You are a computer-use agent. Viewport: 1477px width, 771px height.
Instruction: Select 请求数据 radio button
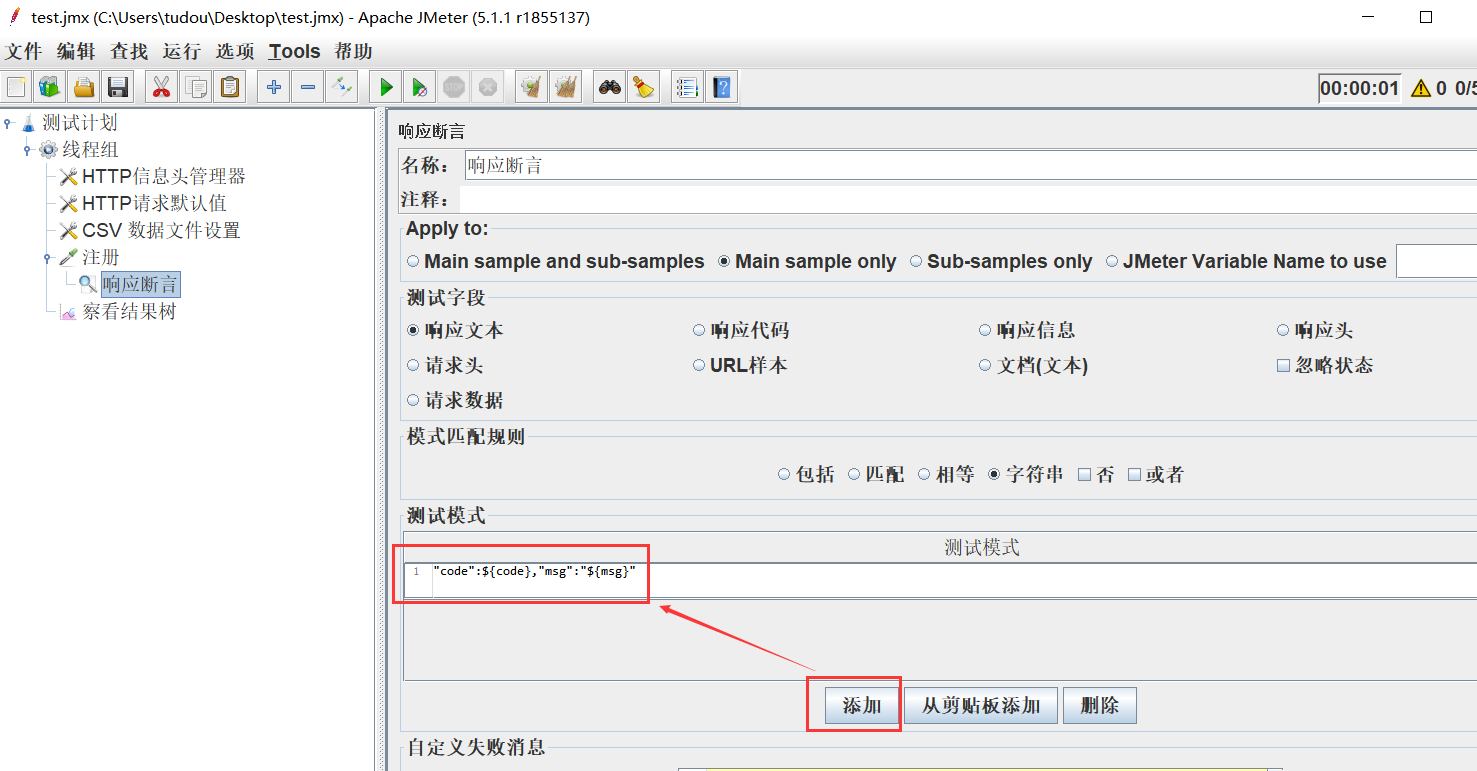click(x=455, y=400)
